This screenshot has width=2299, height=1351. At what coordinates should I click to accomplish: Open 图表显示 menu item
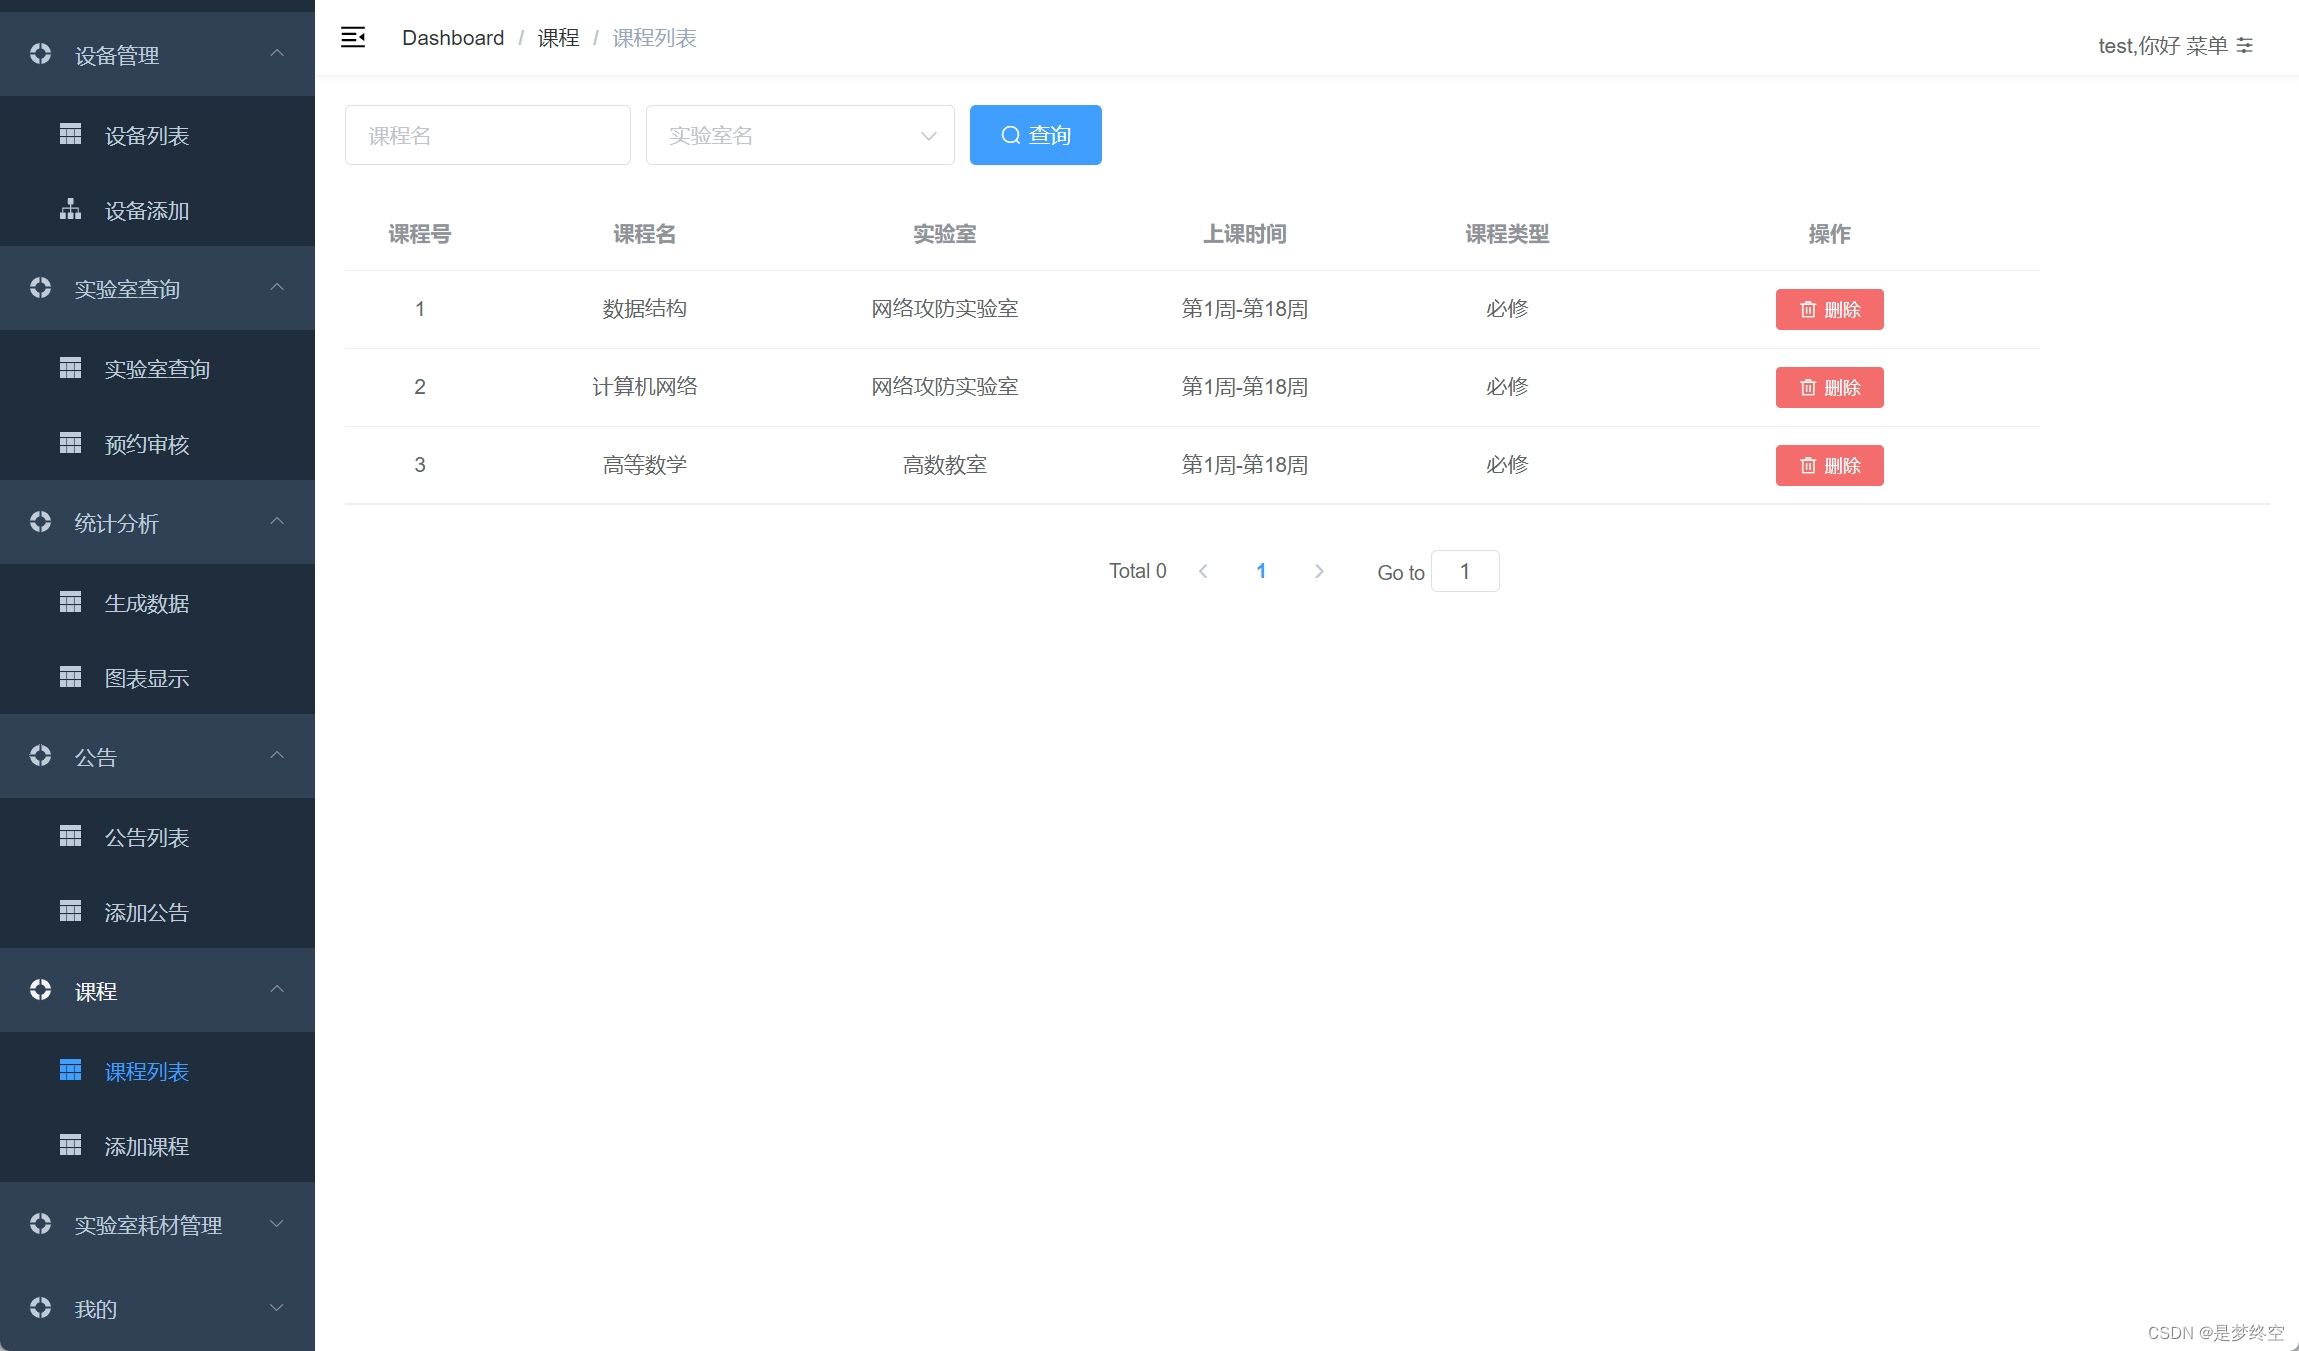tap(157, 678)
